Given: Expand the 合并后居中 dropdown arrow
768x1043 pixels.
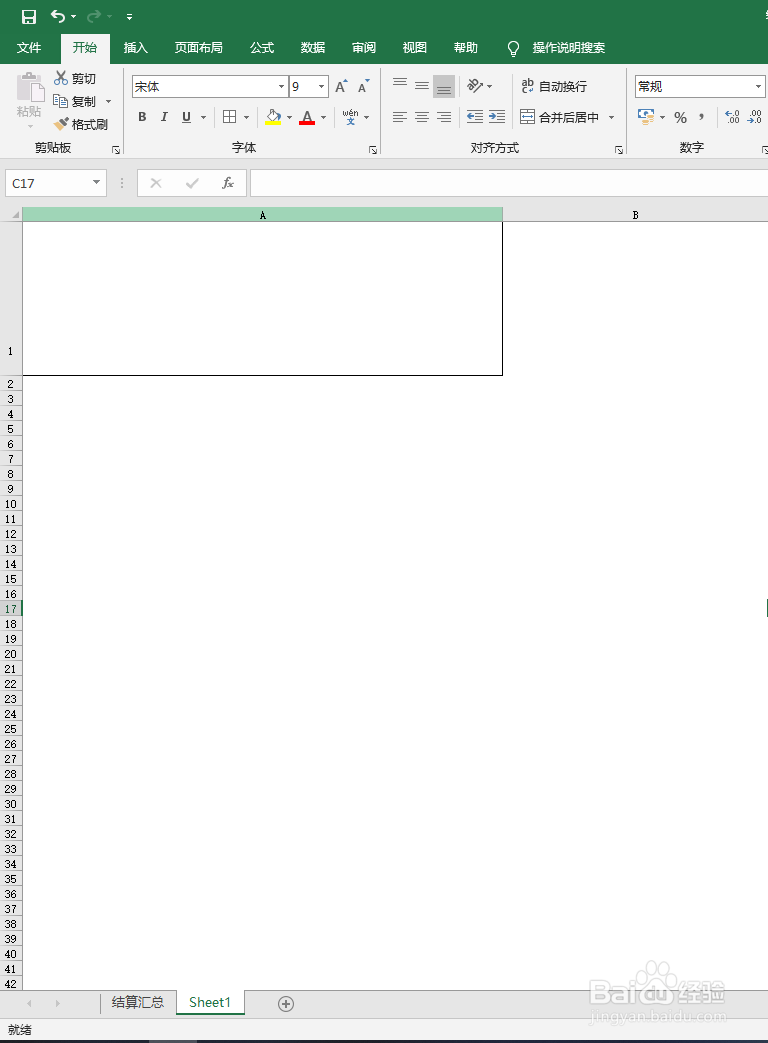Looking at the screenshot, I should click(x=612, y=118).
